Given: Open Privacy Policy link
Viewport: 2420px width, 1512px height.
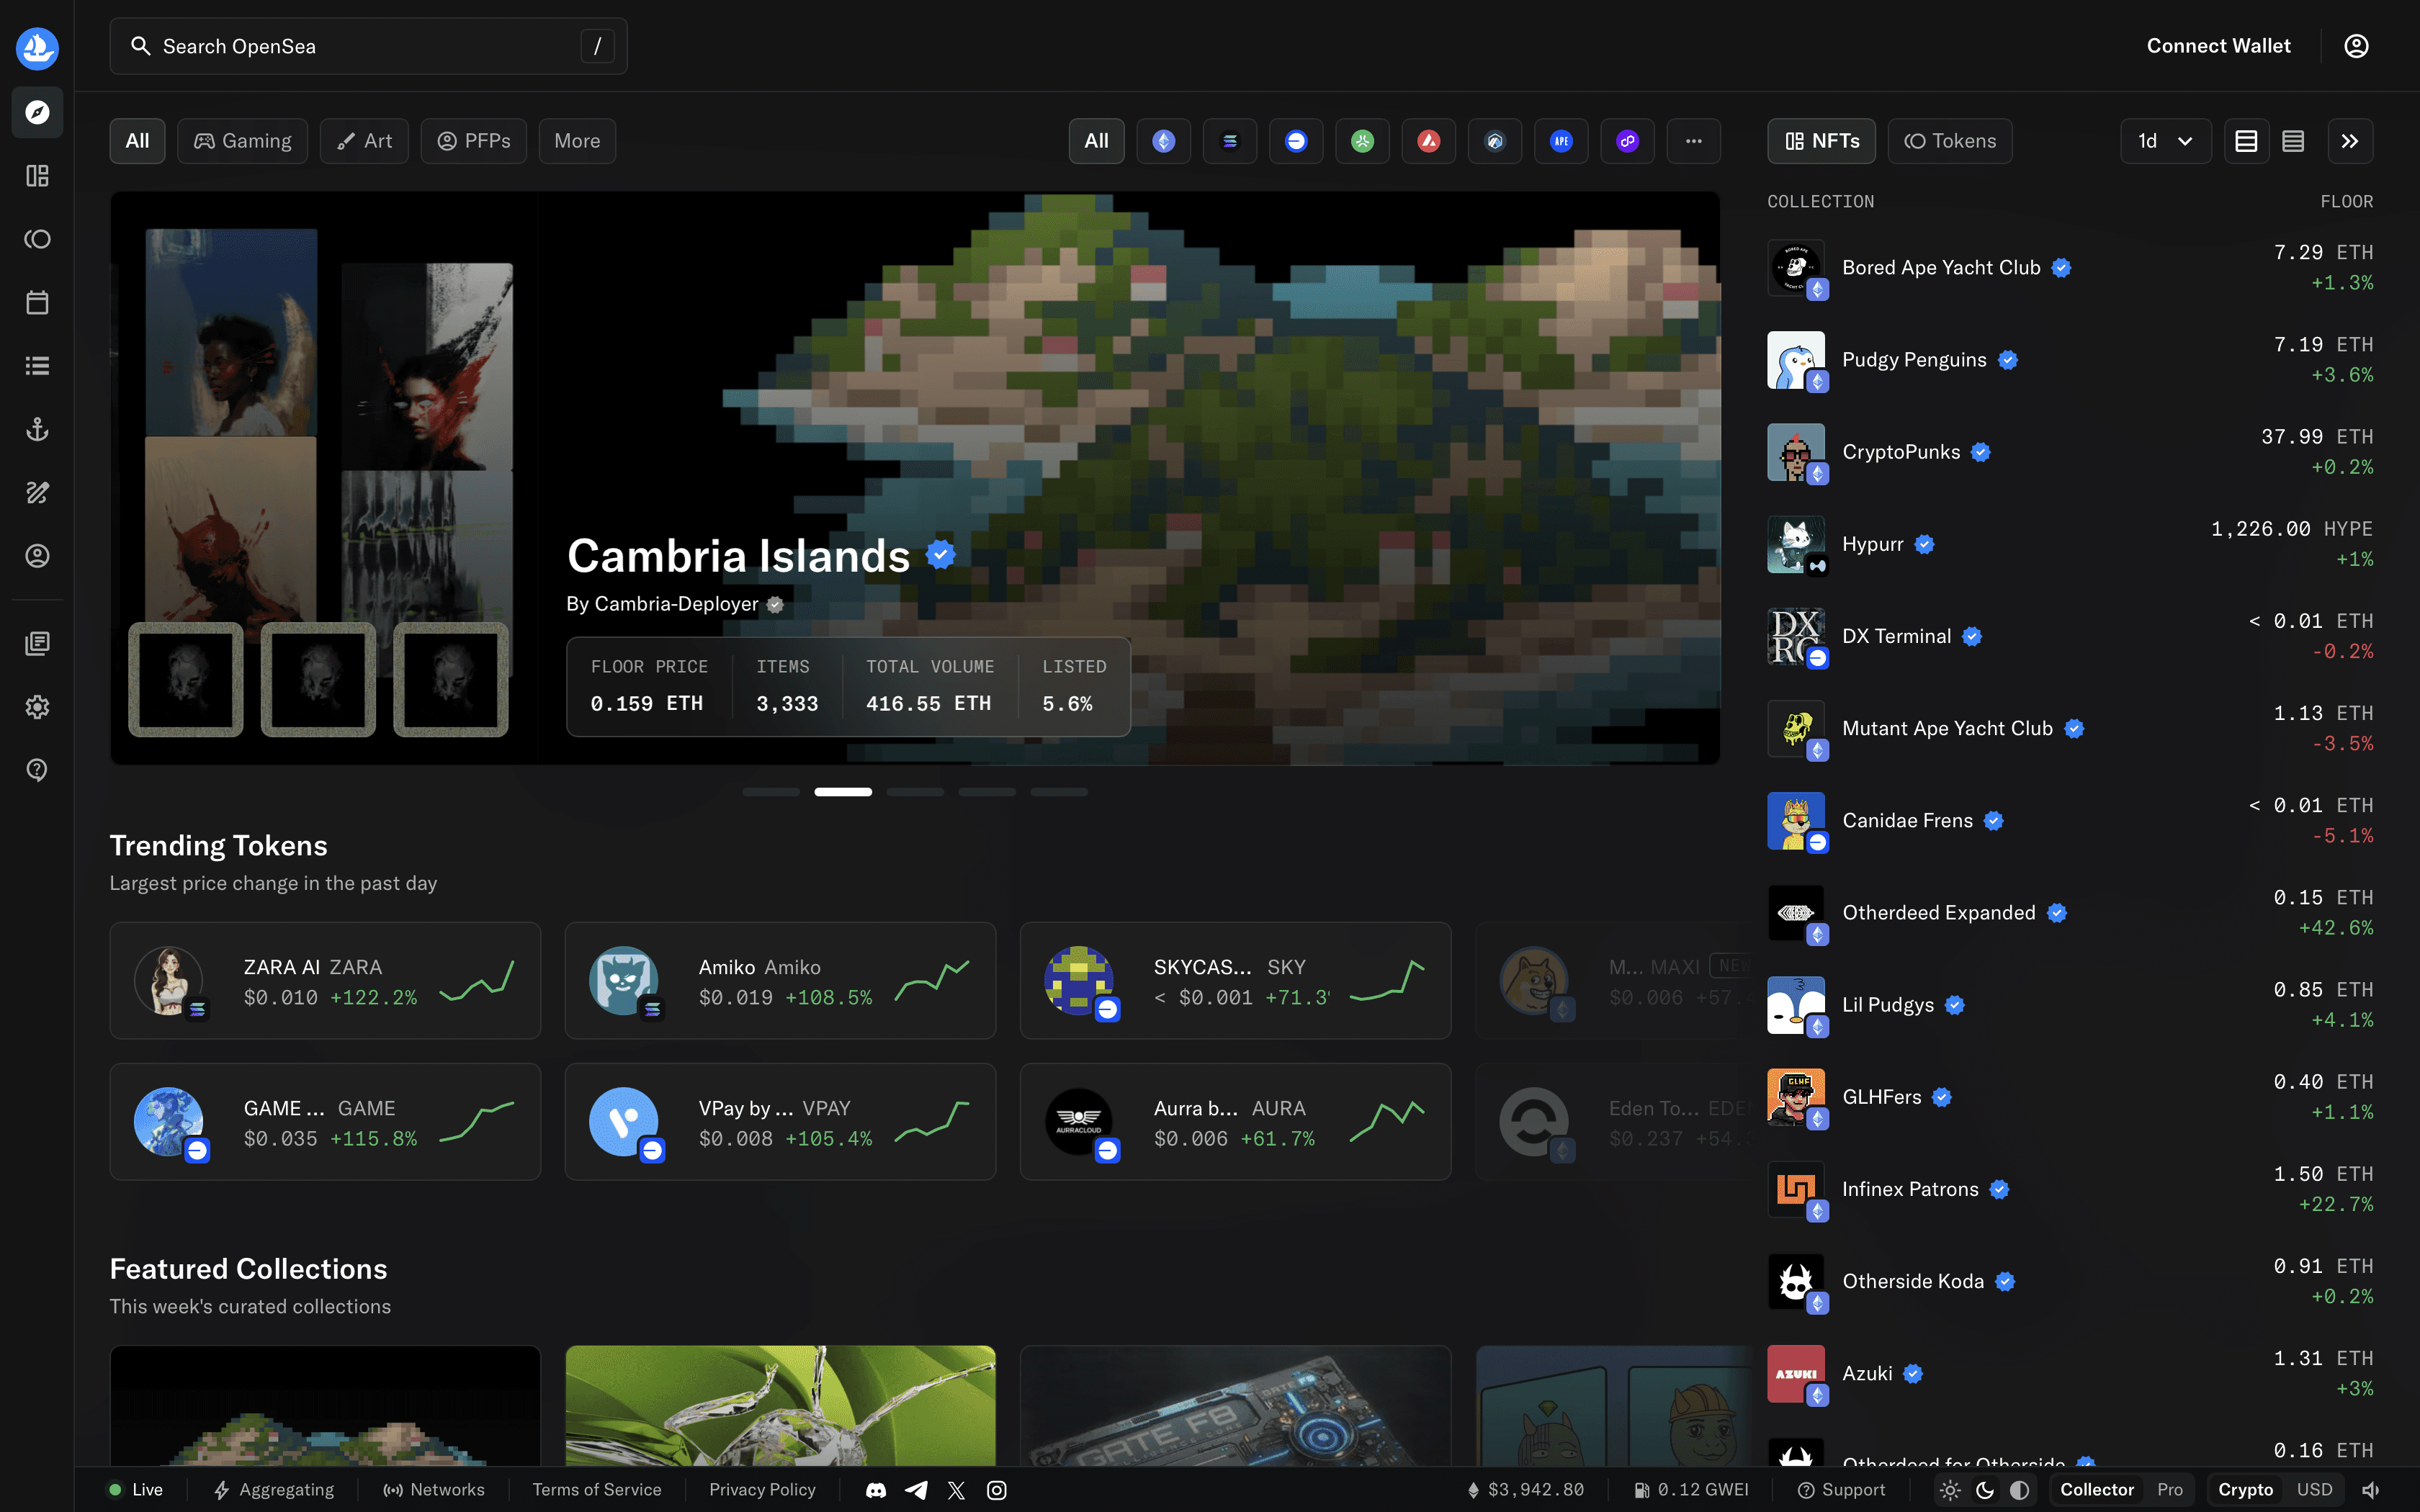Looking at the screenshot, I should pos(762,1490).
